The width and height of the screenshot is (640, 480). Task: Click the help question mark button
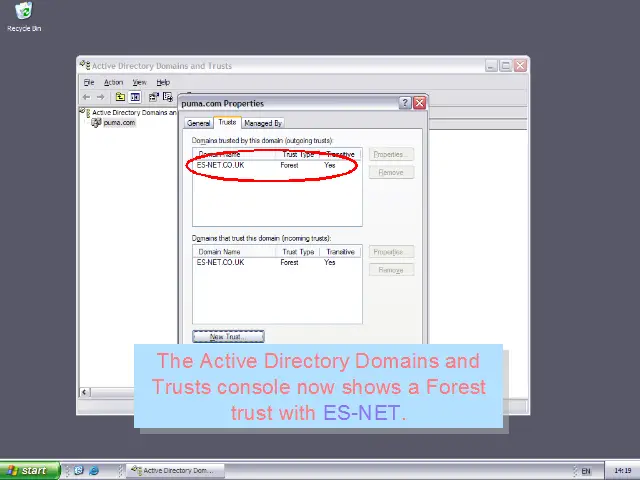tap(404, 103)
